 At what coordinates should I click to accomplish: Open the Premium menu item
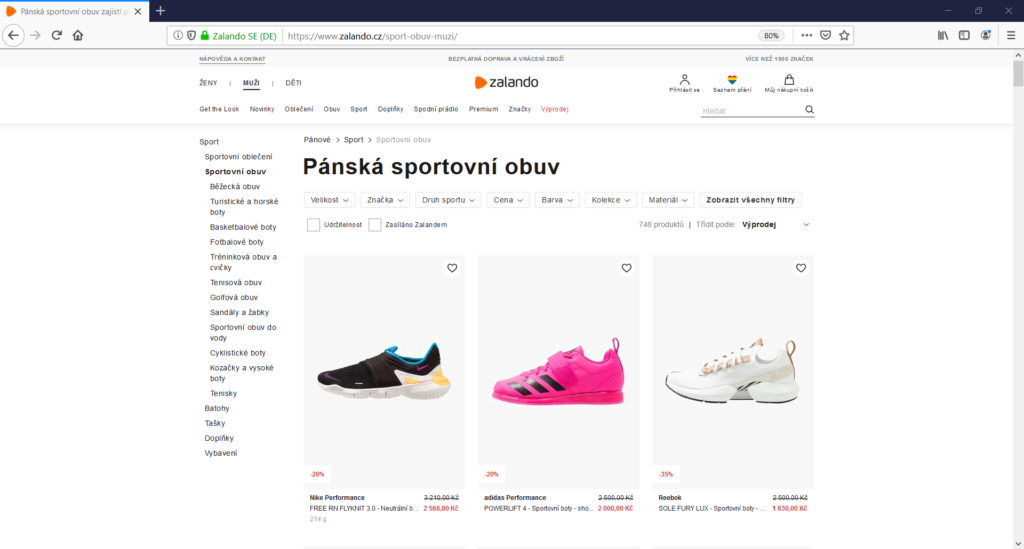[x=483, y=109]
